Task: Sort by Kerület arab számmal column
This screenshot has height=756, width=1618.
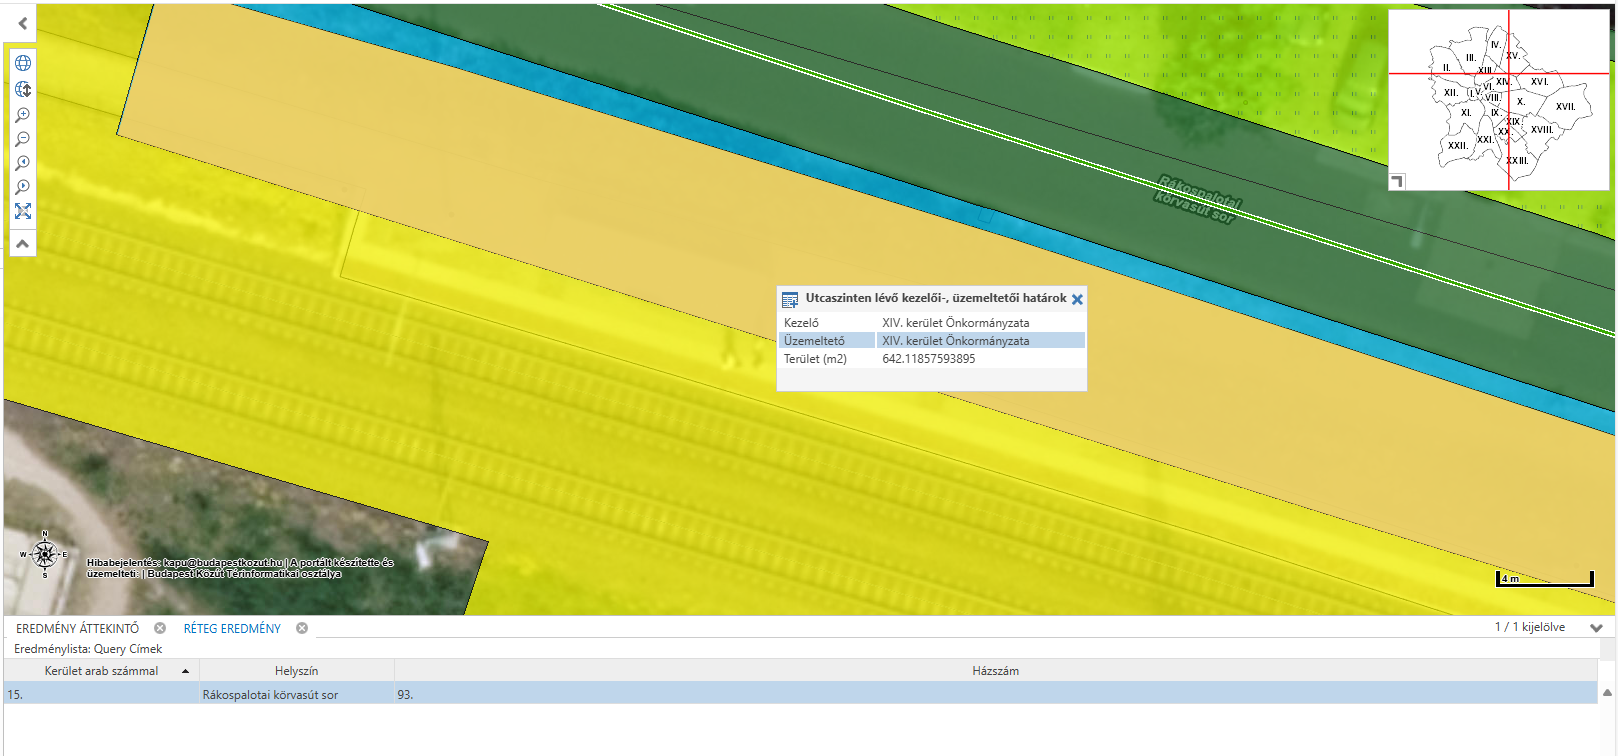Action: click(x=101, y=671)
